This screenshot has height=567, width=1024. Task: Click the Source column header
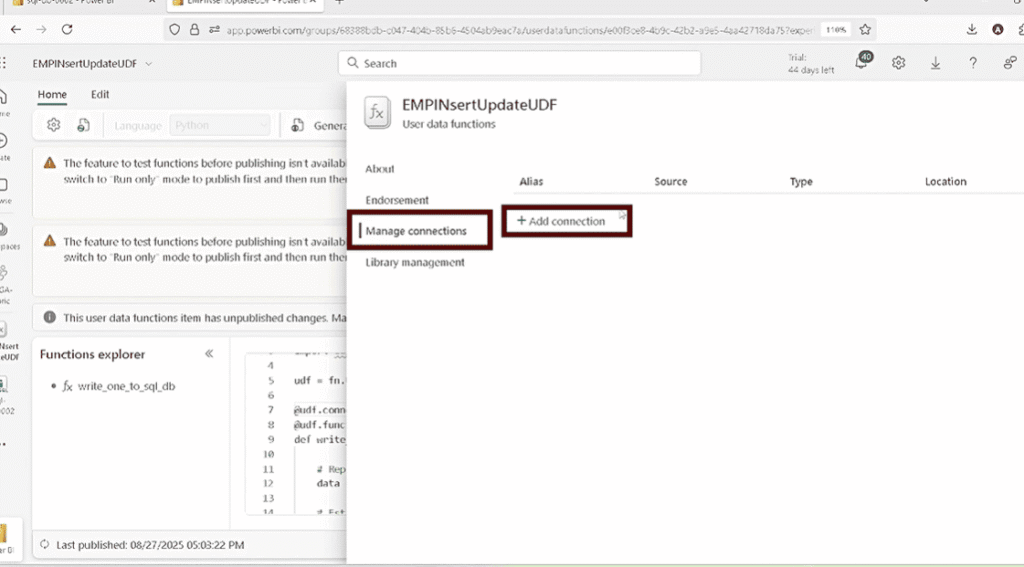click(x=671, y=182)
